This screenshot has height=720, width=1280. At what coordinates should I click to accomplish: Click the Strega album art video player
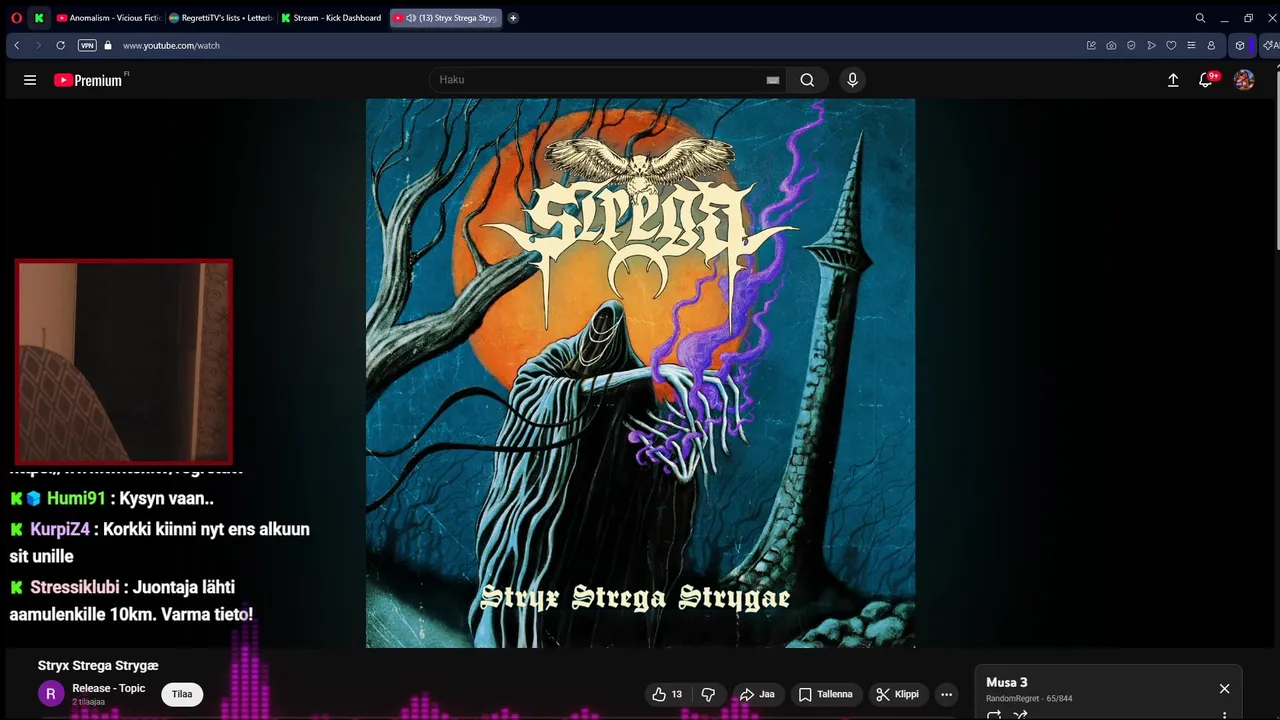(x=640, y=373)
